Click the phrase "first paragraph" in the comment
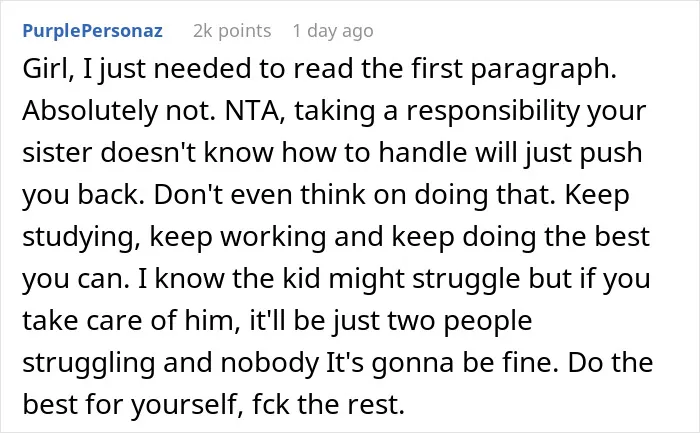700x433 pixels. (x=510, y=70)
